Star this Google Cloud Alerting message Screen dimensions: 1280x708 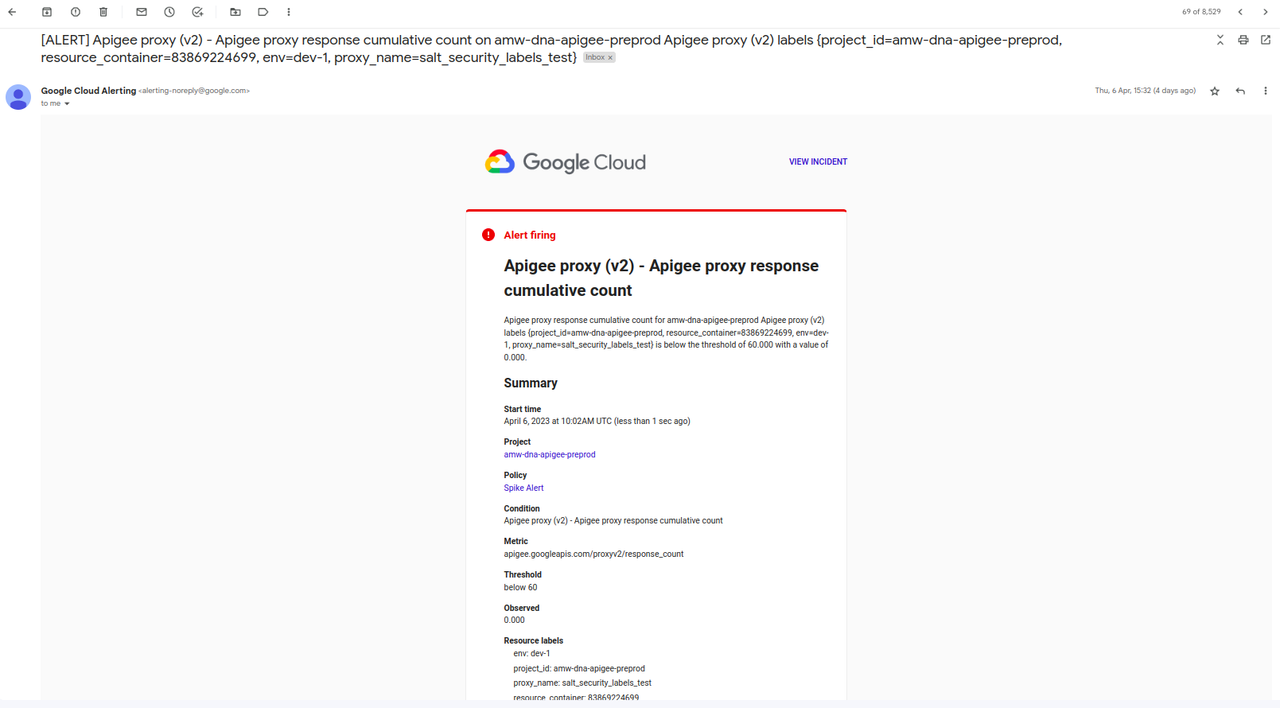pyautogui.click(x=1215, y=91)
